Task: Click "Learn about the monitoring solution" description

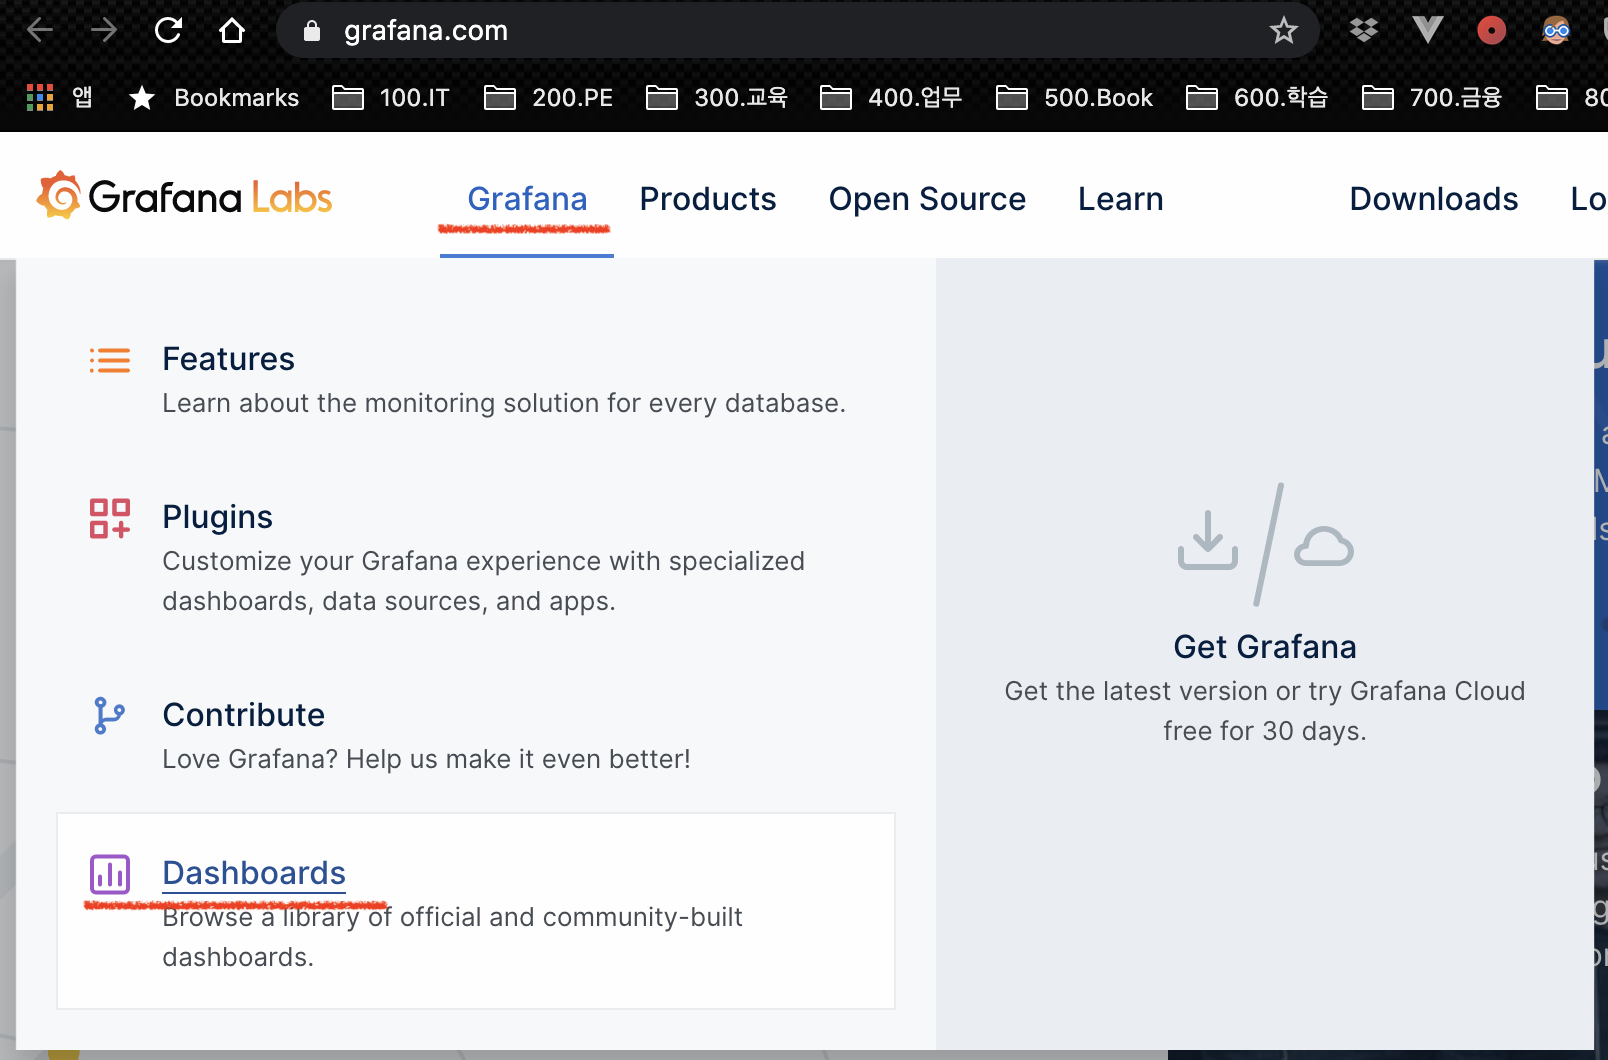Action: click(x=504, y=403)
